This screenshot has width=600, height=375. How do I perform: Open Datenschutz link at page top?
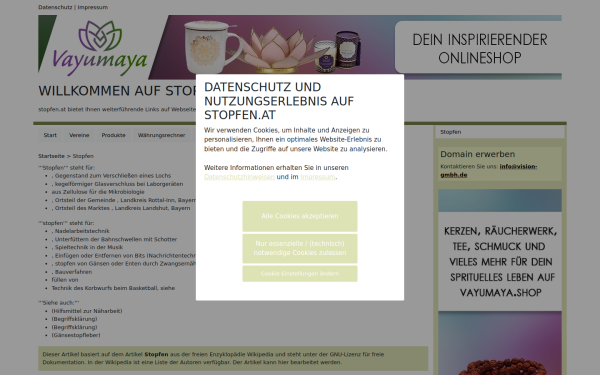pyautogui.click(x=55, y=7)
